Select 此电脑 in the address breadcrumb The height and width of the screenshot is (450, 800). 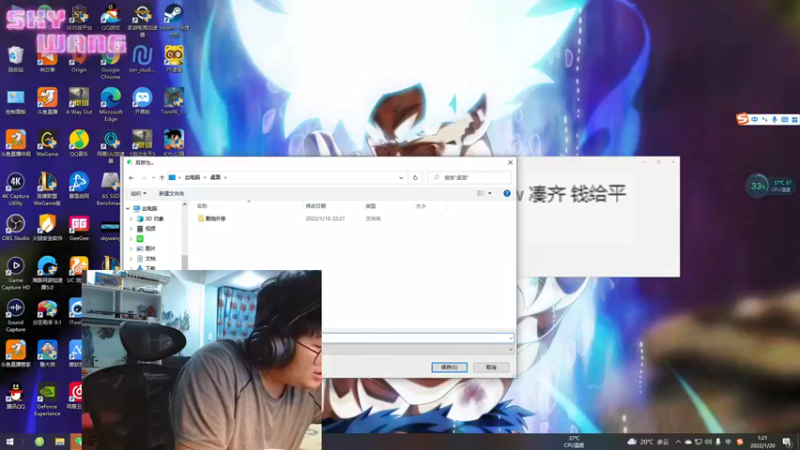(x=192, y=178)
